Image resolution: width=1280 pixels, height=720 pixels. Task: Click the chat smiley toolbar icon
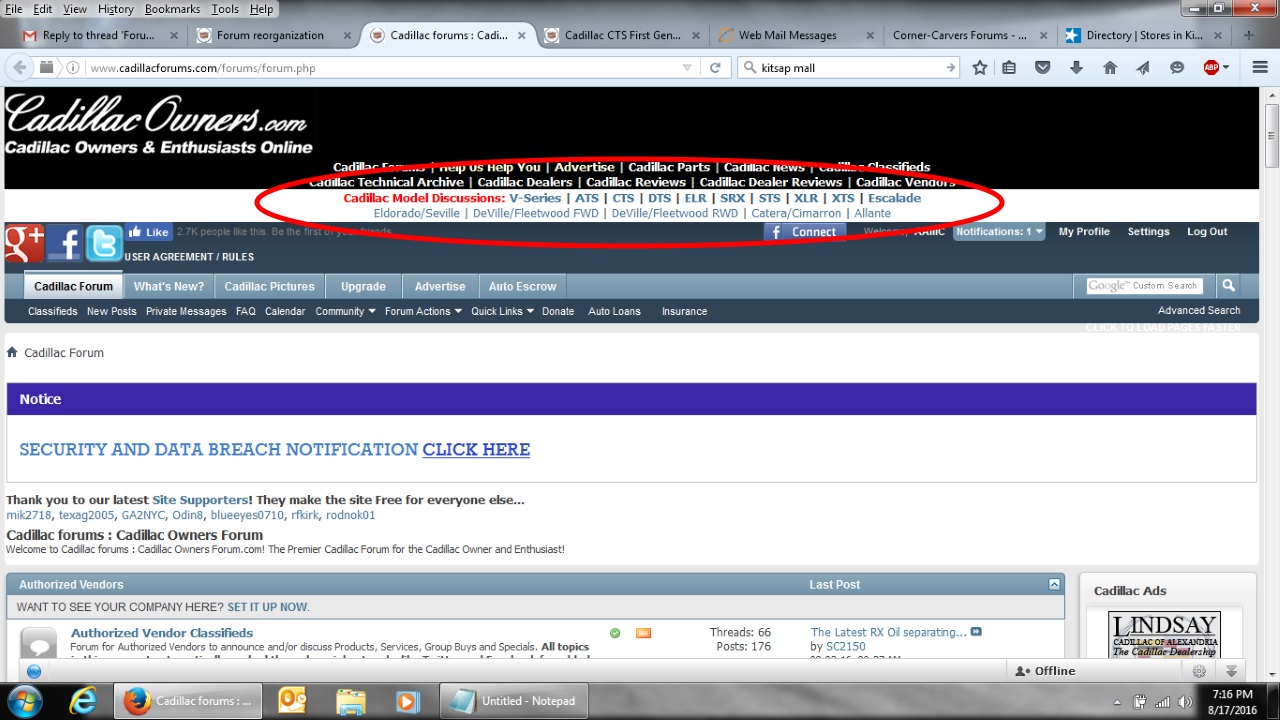click(1177, 68)
